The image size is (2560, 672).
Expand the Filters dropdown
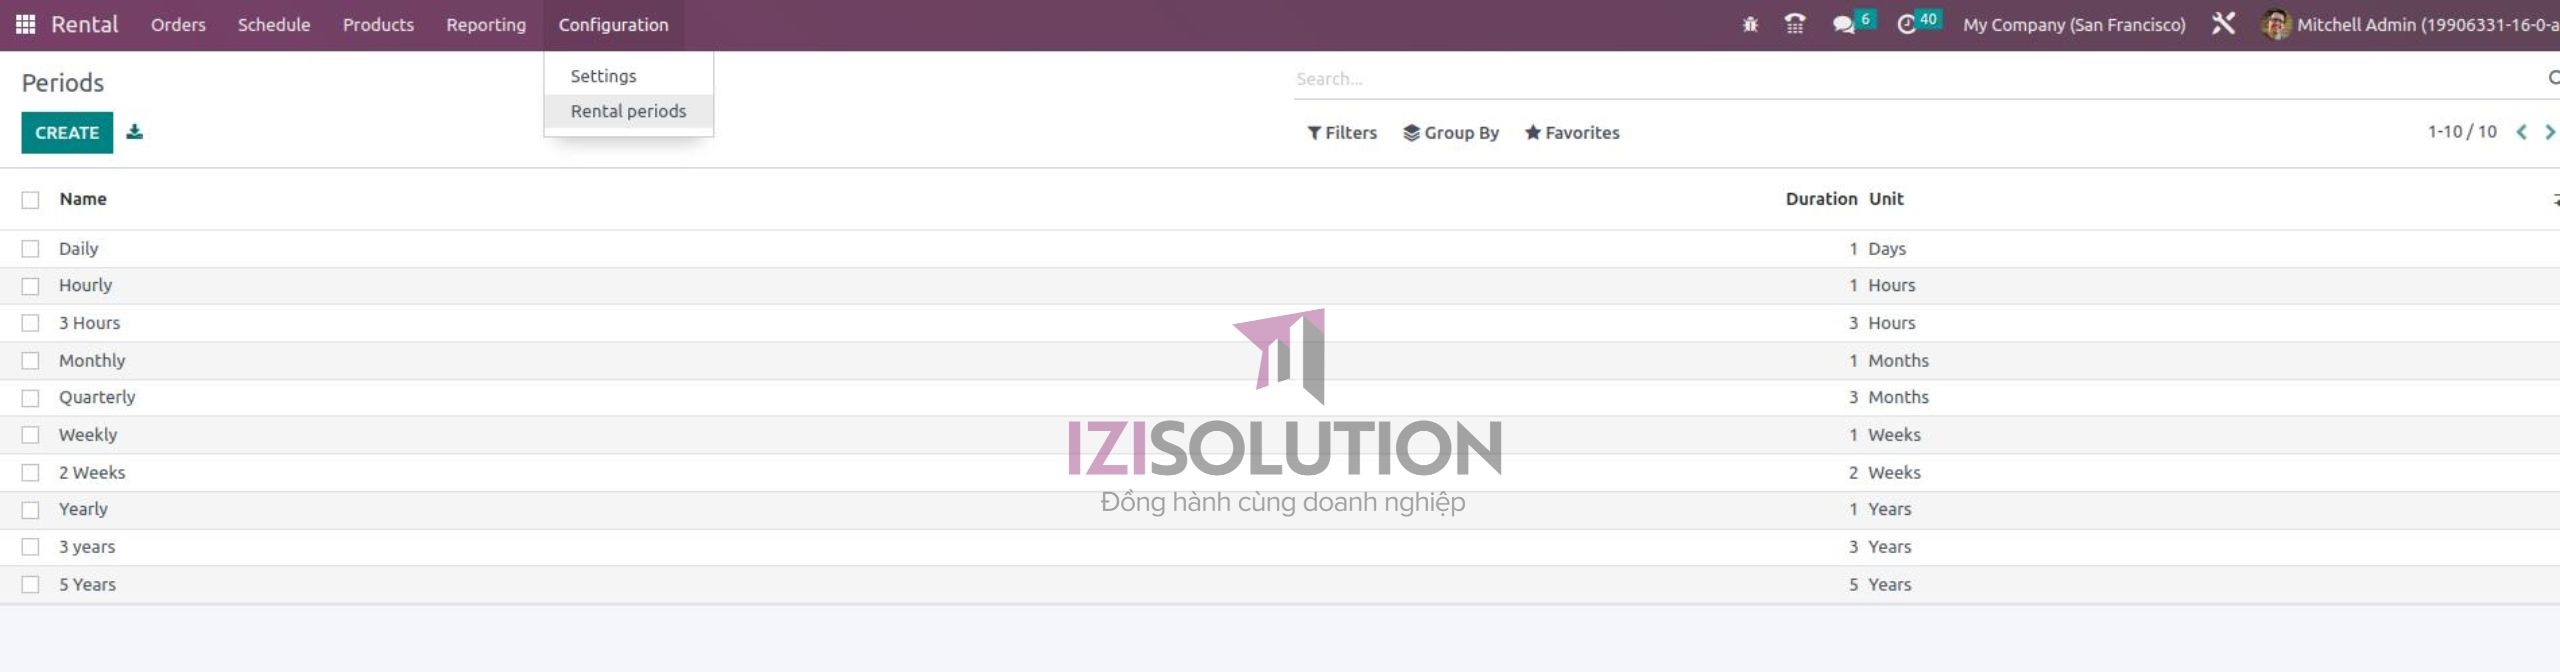point(1342,133)
